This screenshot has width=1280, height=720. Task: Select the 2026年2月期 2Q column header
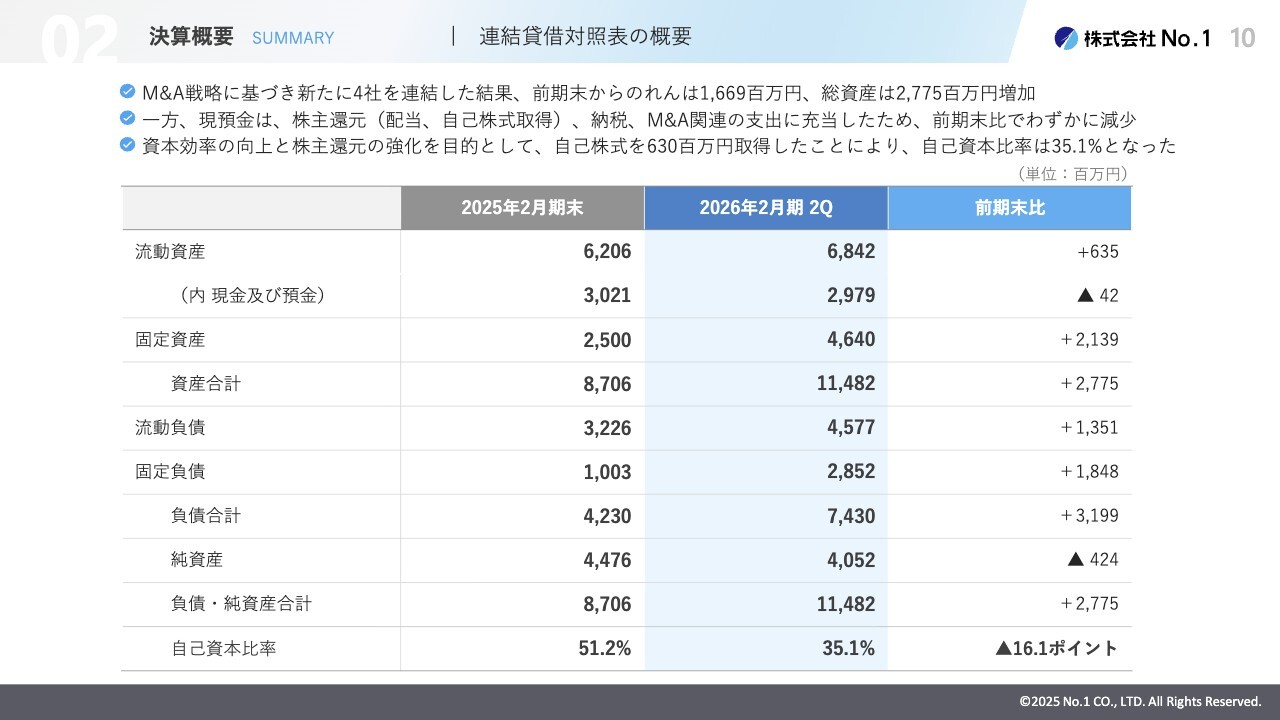tap(766, 208)
